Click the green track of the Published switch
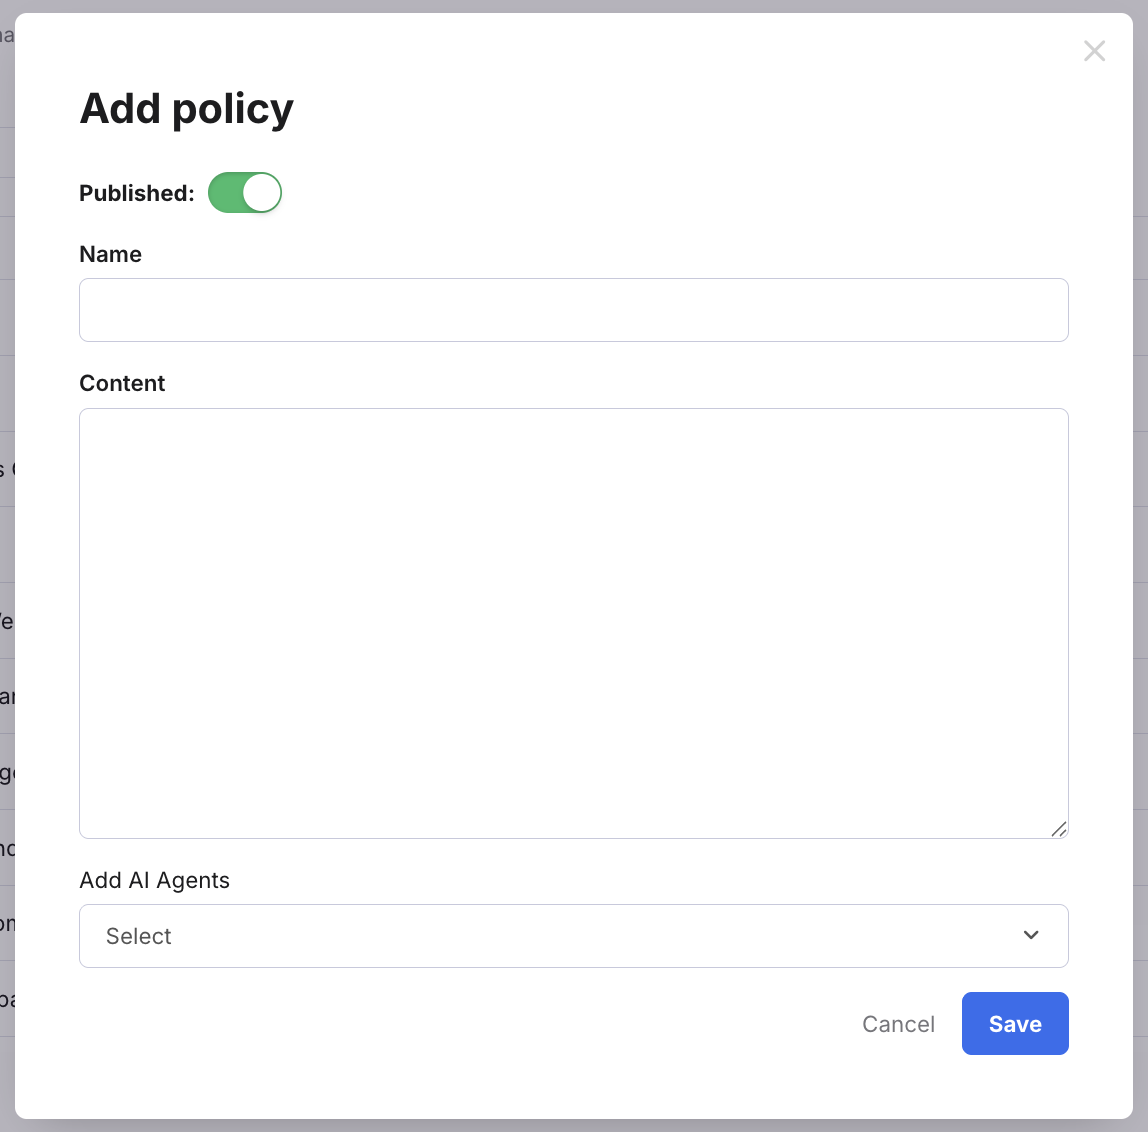Image resolution: width=1148 pixels, height=1132 pixels. (226, 193)
